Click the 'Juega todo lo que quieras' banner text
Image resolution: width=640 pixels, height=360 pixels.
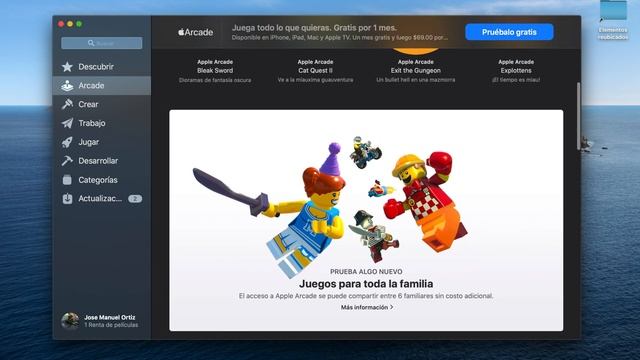pos(314,28)
